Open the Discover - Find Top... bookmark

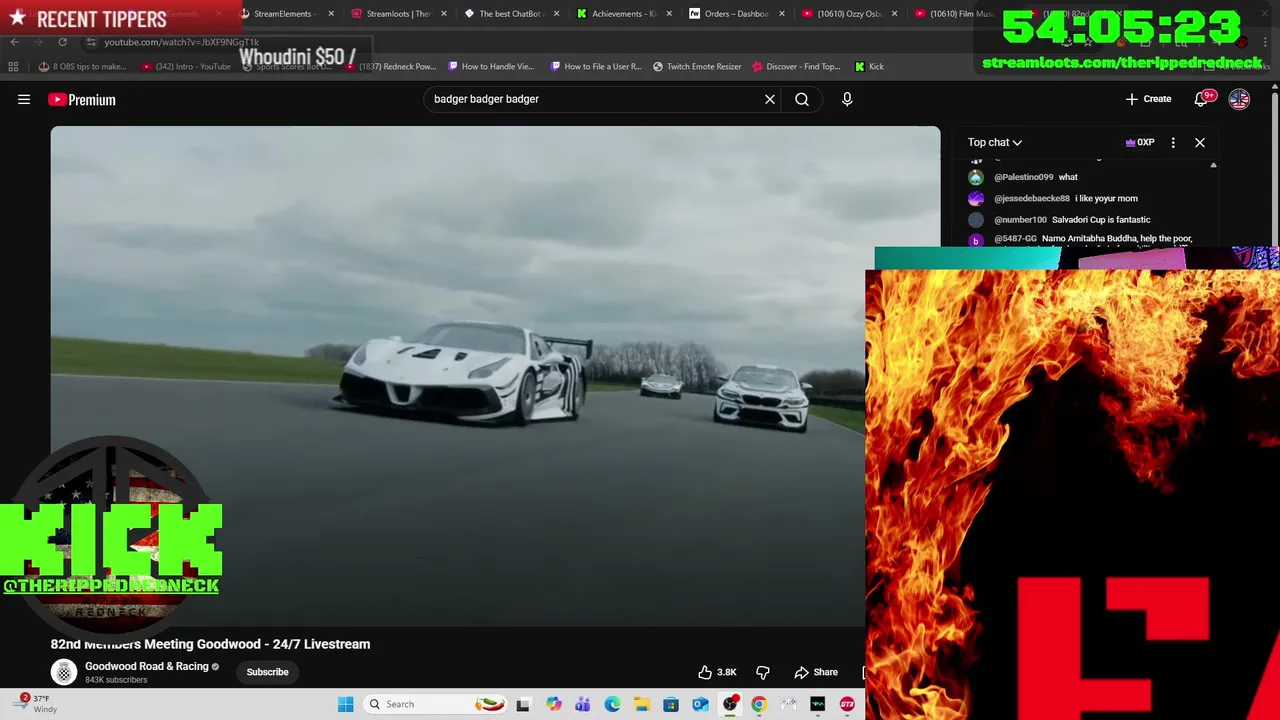click(796, 66)
